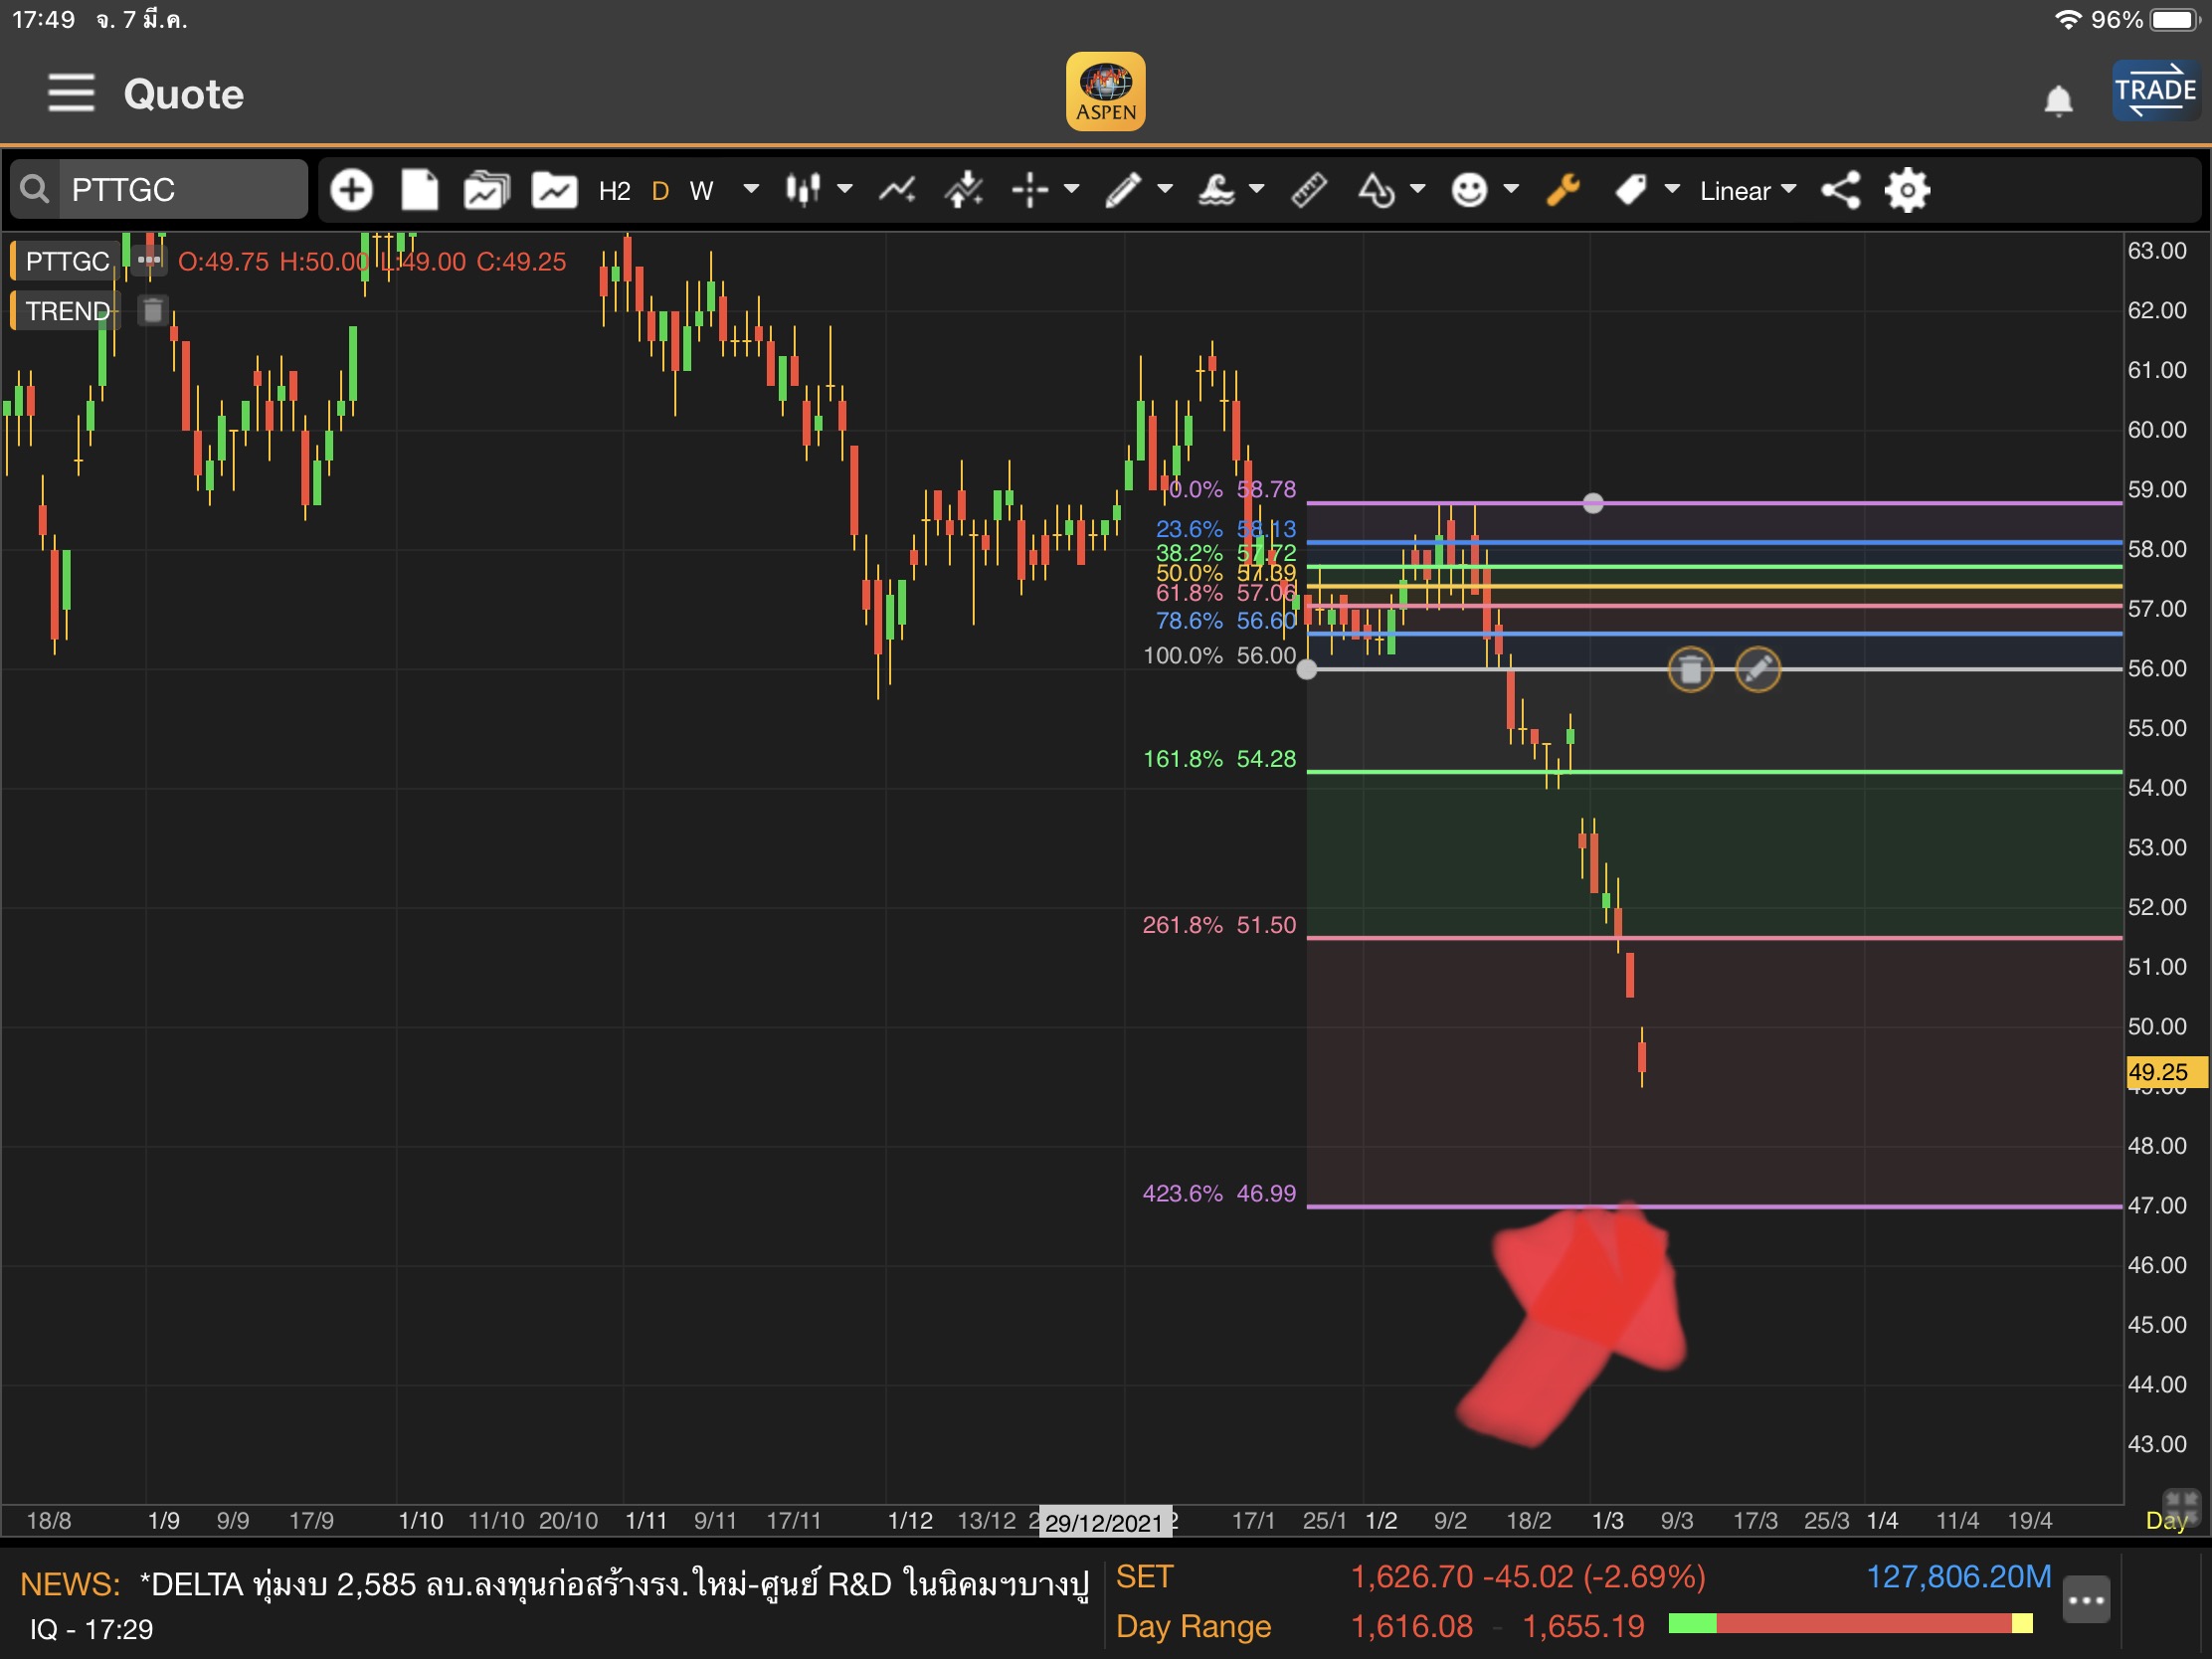Add a new chart with plus icon
This screenshot has width=2212, height=1659.
pos(351,190)
